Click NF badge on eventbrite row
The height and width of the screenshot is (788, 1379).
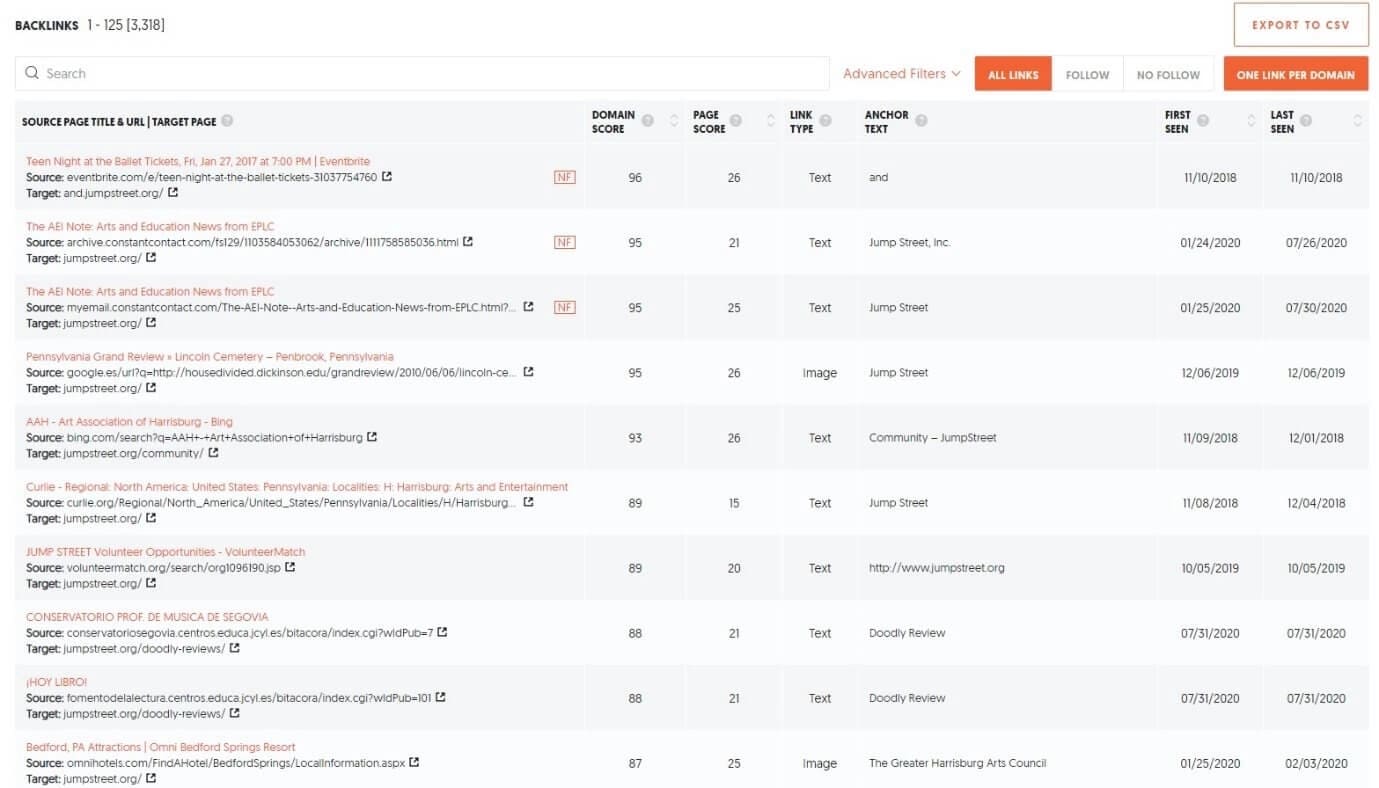tap(565, 177)
